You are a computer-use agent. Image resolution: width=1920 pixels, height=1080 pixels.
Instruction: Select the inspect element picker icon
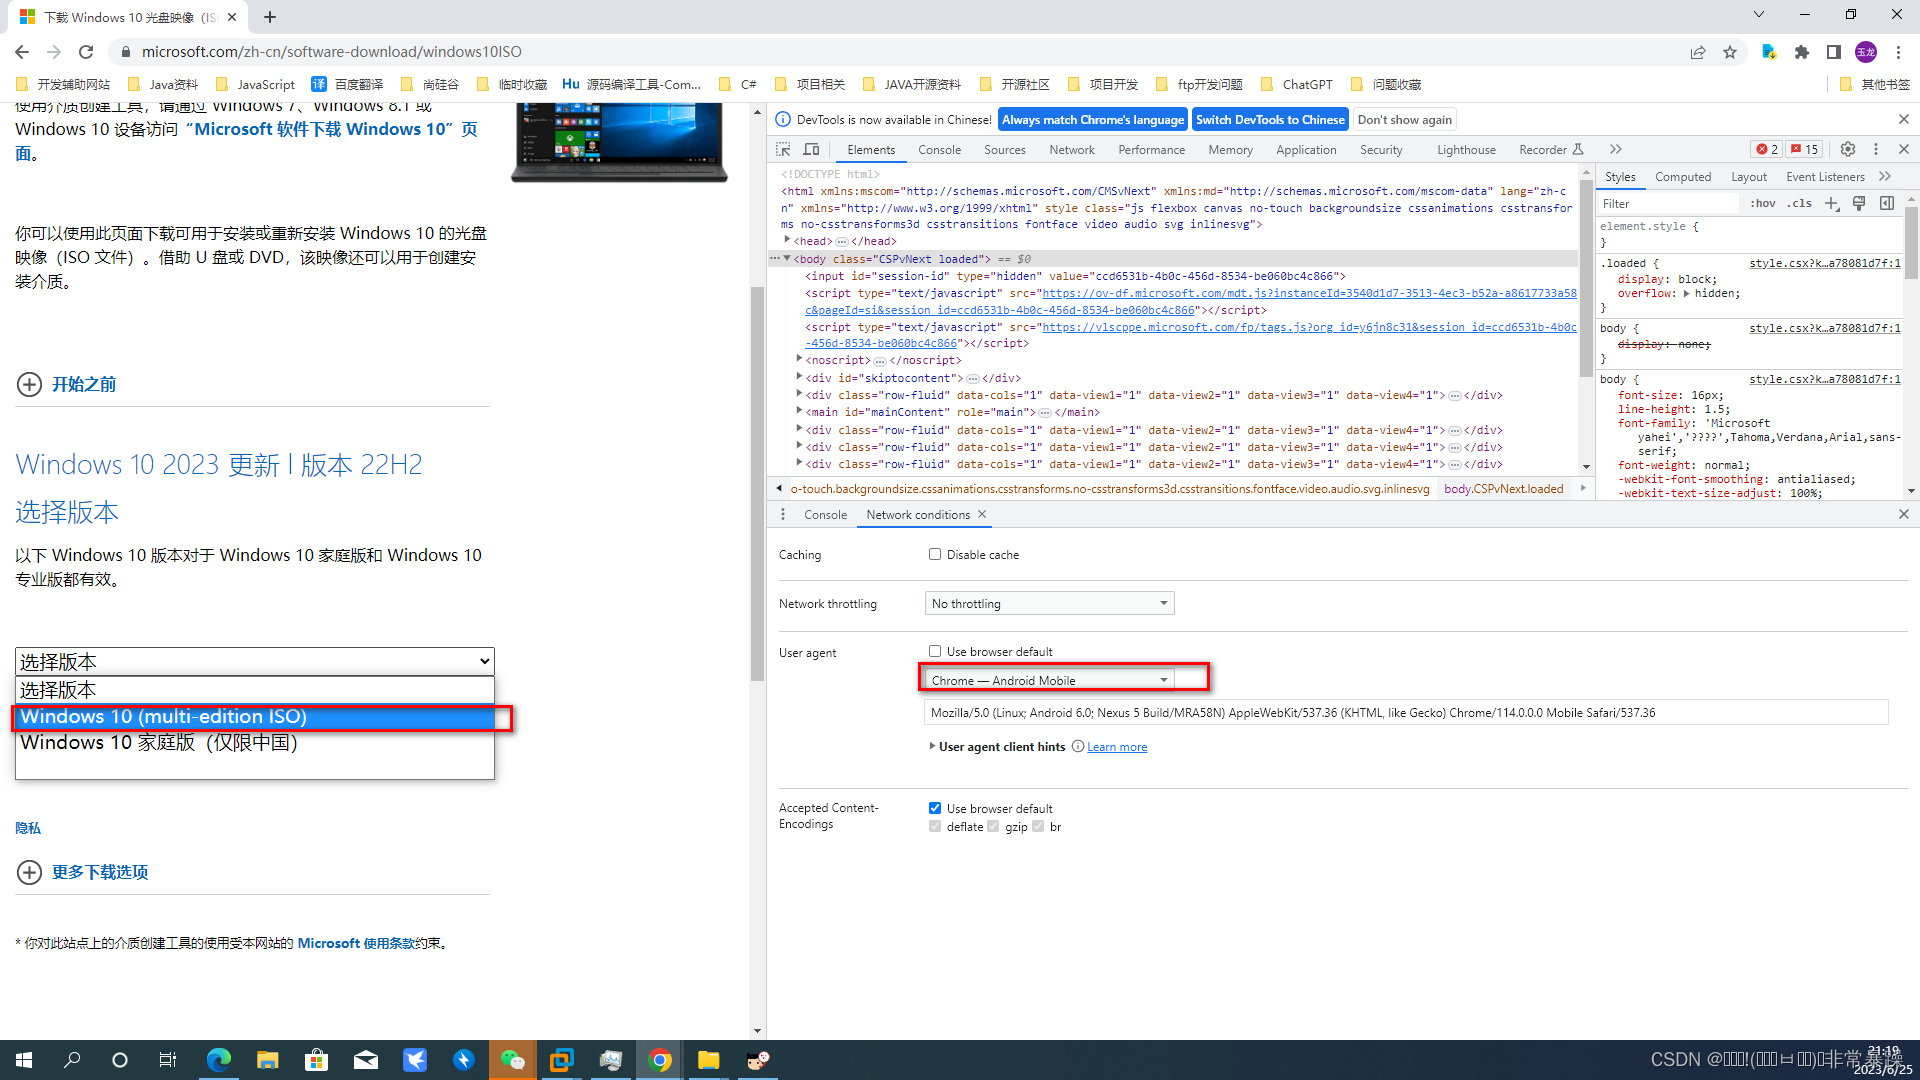point(784,150)
